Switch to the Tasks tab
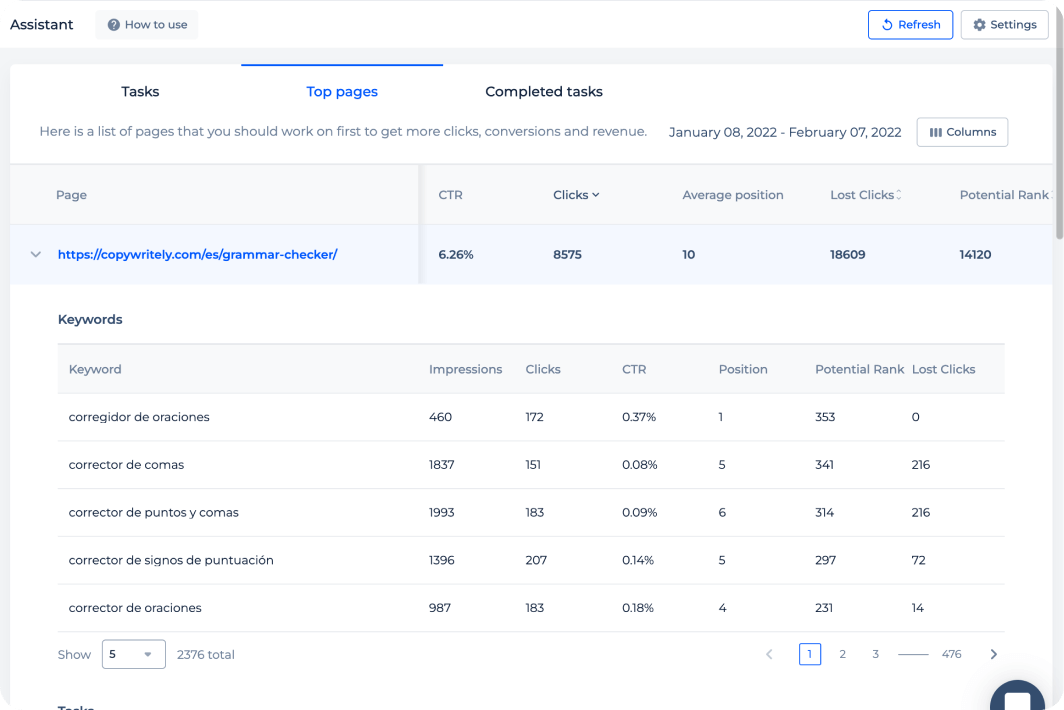This screenshot has width=1064, height=710. (140, 92)
